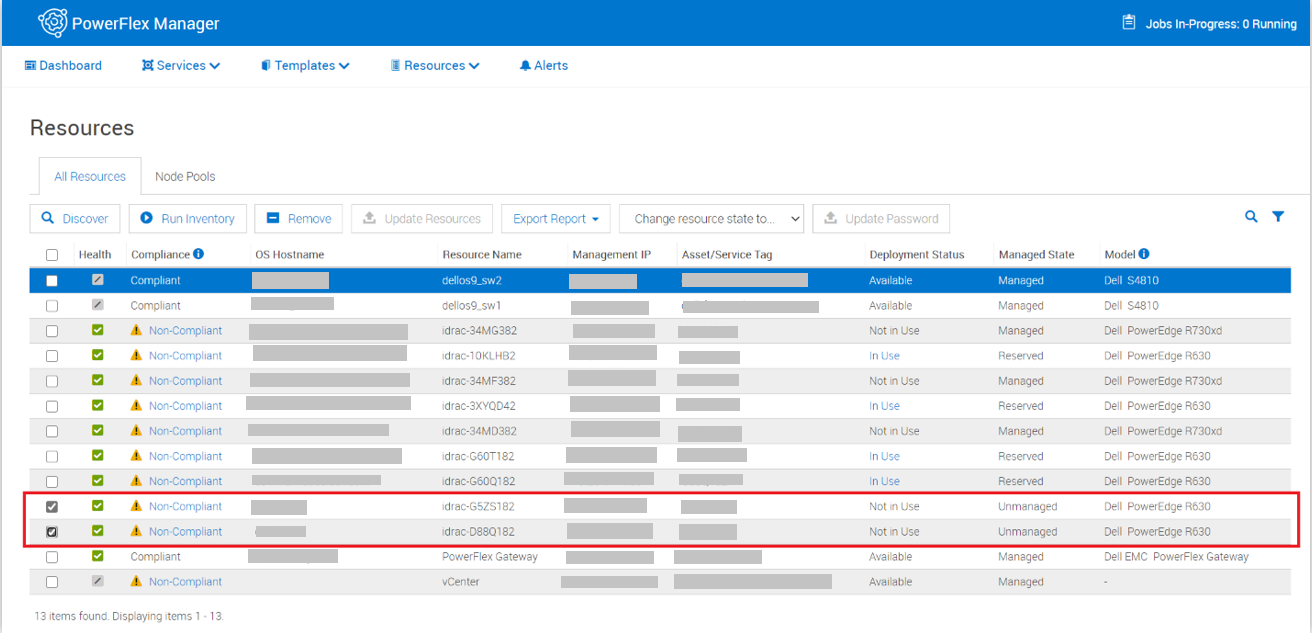Uncheck the row checkbox for idrac-D88Q182

pos(52,531)
